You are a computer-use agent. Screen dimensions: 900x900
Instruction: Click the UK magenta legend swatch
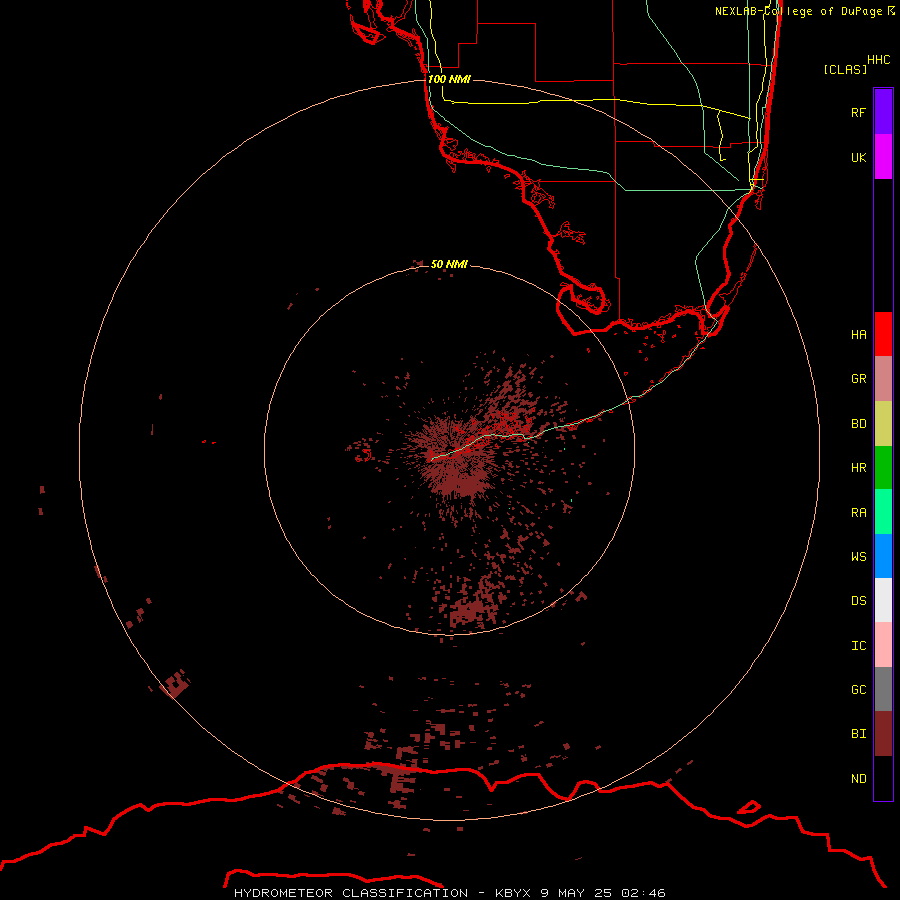883,156
